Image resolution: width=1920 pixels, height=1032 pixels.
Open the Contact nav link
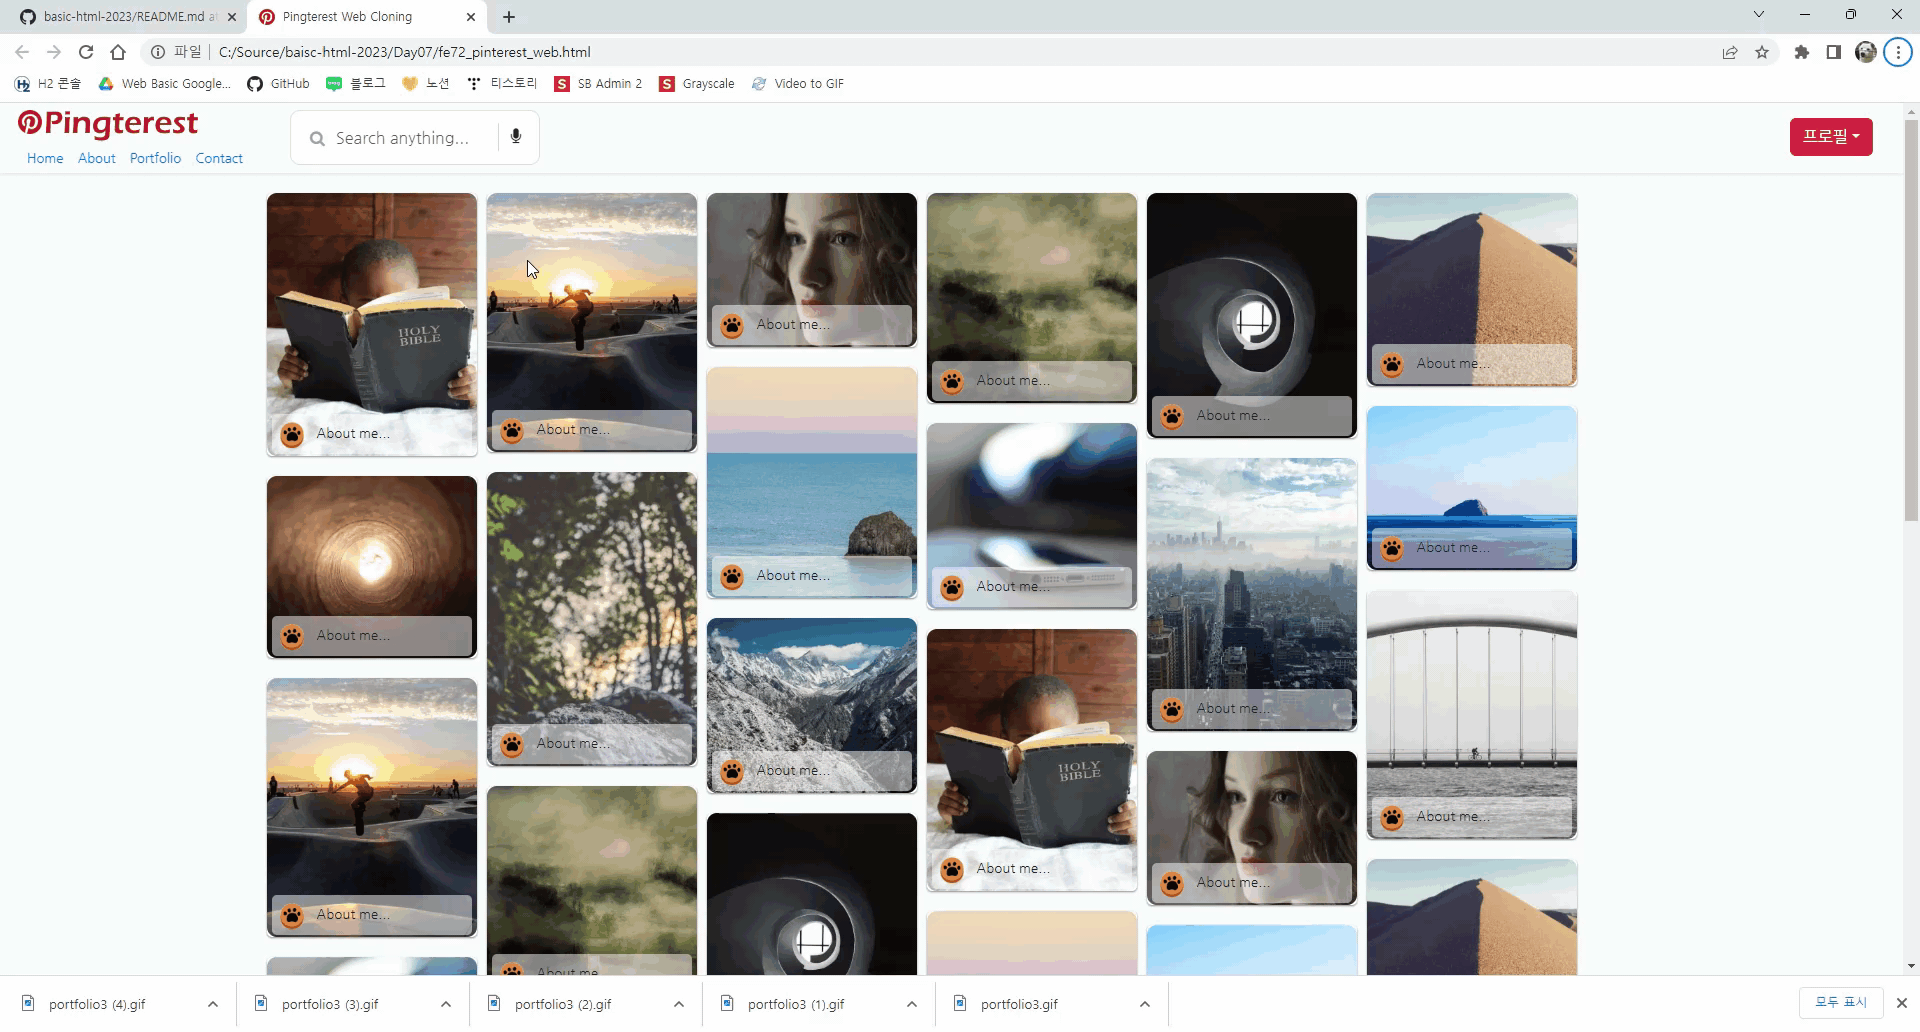pyautogui.click(x=219, y=158)
